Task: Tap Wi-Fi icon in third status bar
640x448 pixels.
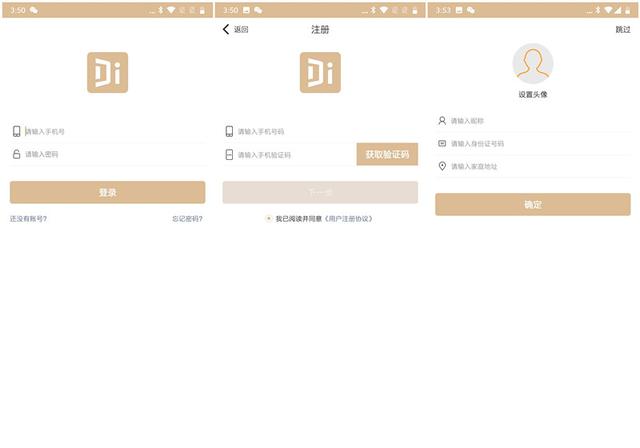Action: pyautogui.click(x=608, y=10)
